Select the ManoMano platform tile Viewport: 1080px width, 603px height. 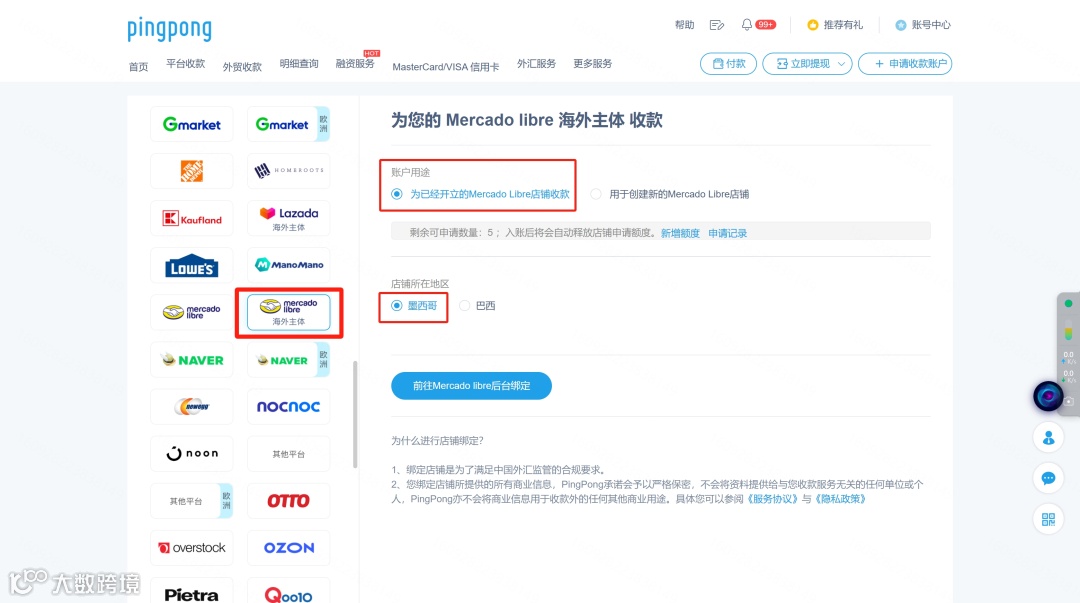(x=289, y=265)
